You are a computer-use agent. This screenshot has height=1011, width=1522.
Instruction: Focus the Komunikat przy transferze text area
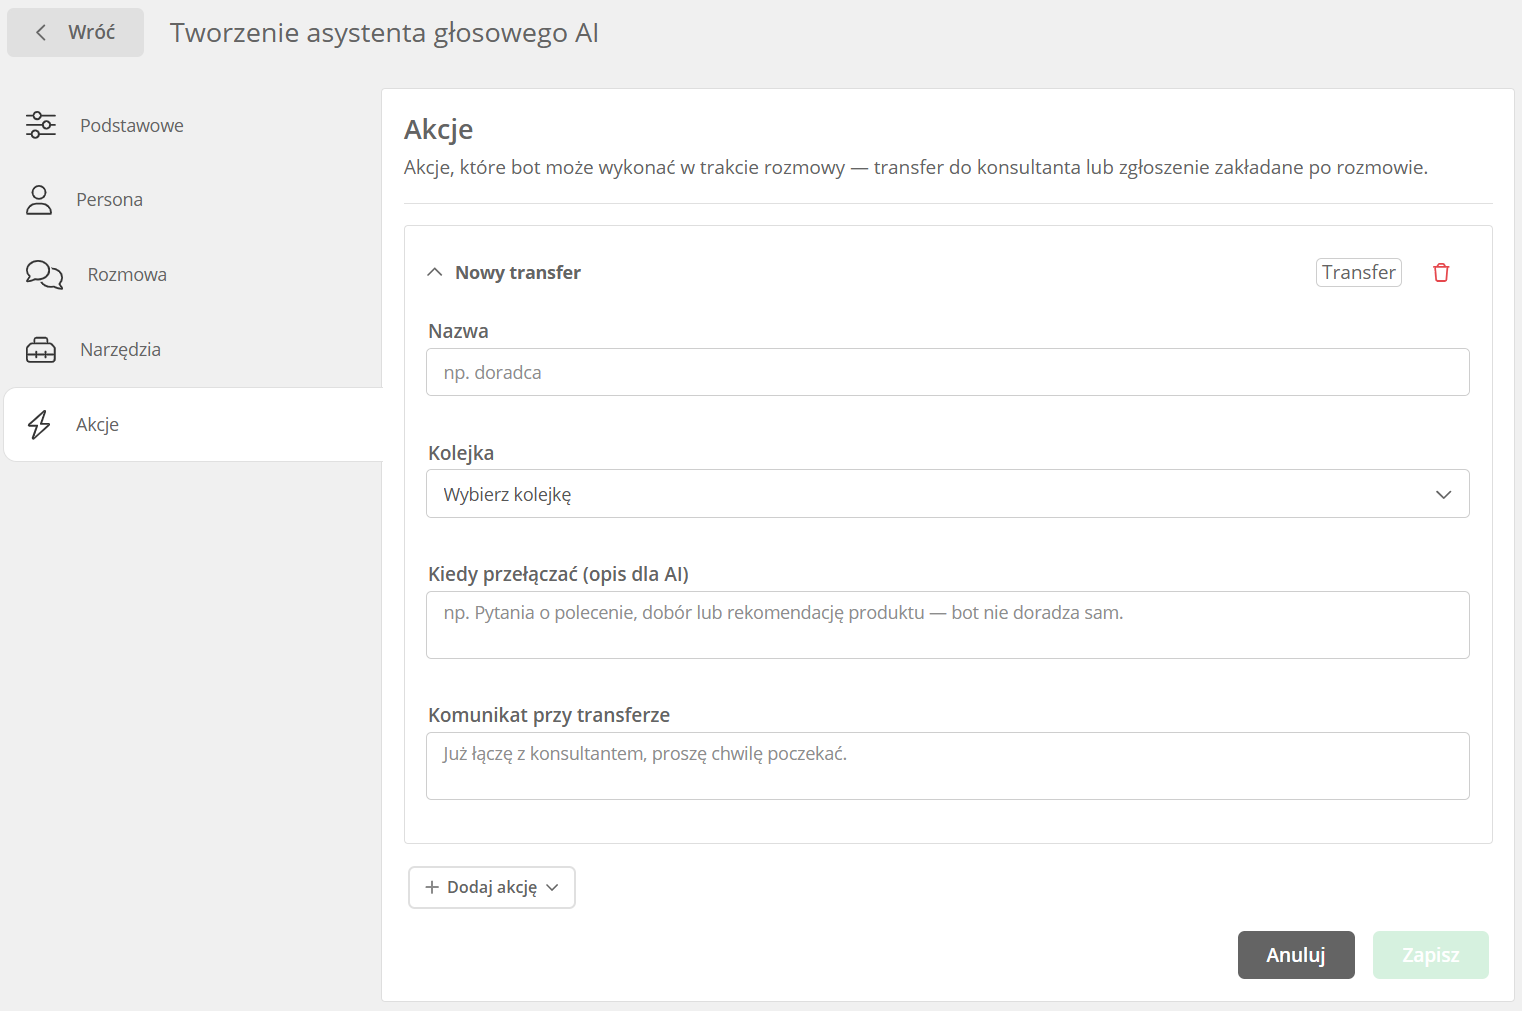click(x=947, y=766)
